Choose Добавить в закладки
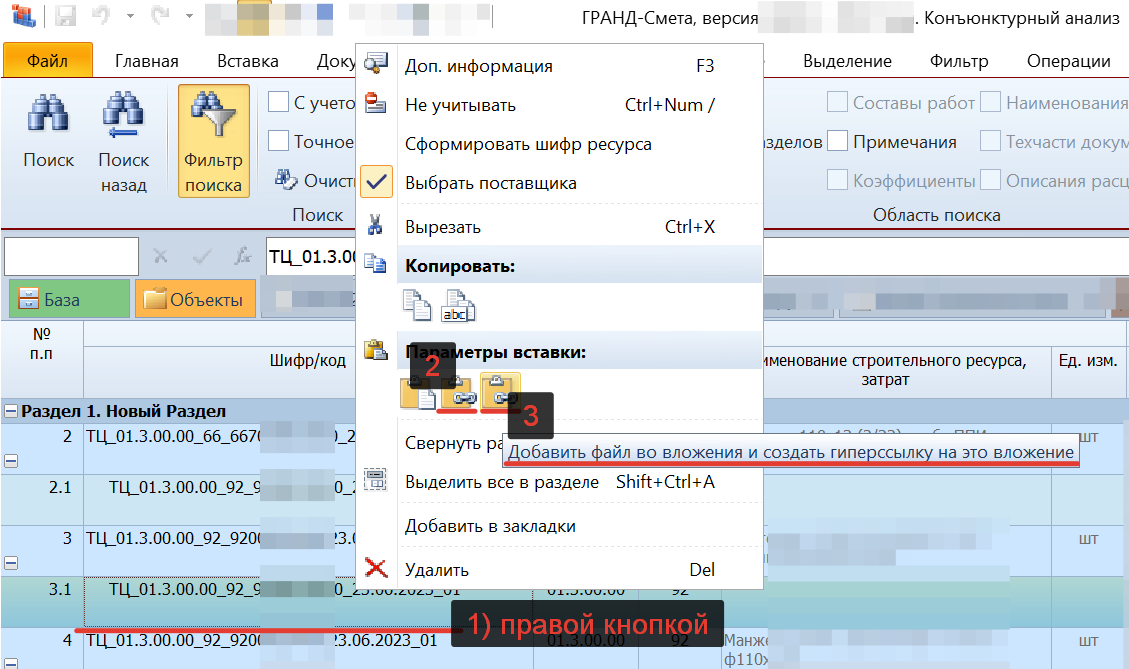The image size is (1129, 669). pos(559,526)
